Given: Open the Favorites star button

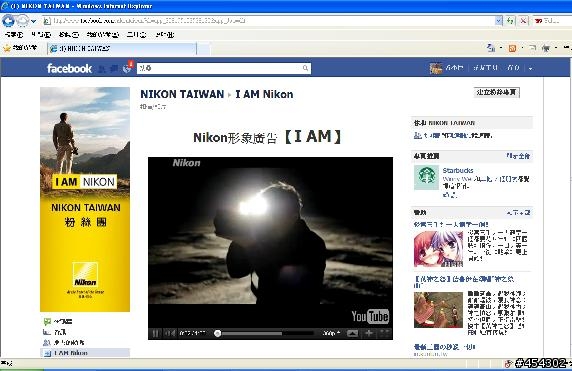Looking at the screenshot, I should 20,48.
